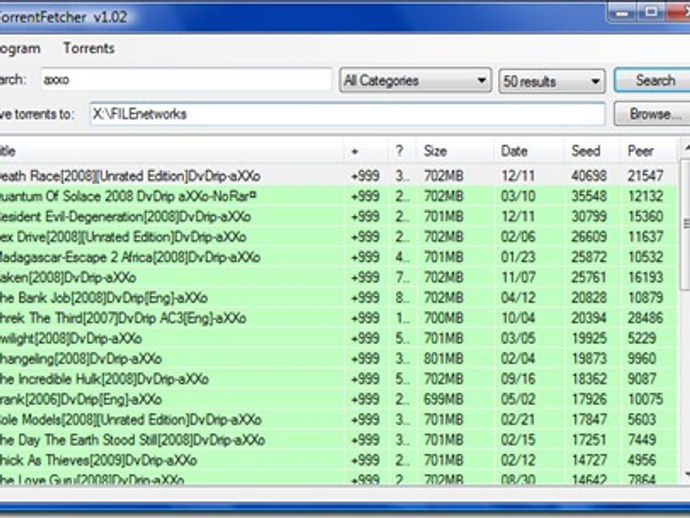The width and height of the screenshot is (690, 518).
Task: Select Changeling[2008]DvDrip-aXXo row
Action: coord(338,358)
